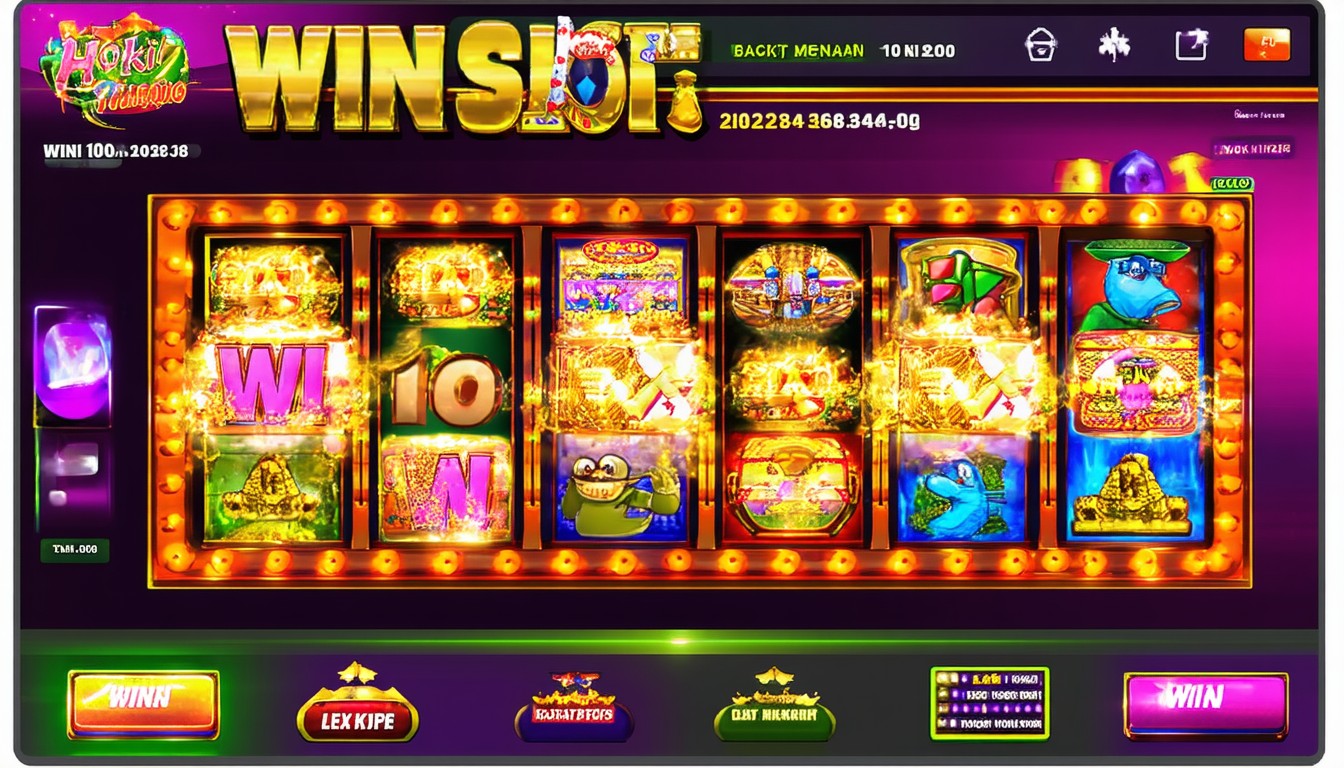Open the green-bordered paytable info panel
1344x768 pixels.
989,703
